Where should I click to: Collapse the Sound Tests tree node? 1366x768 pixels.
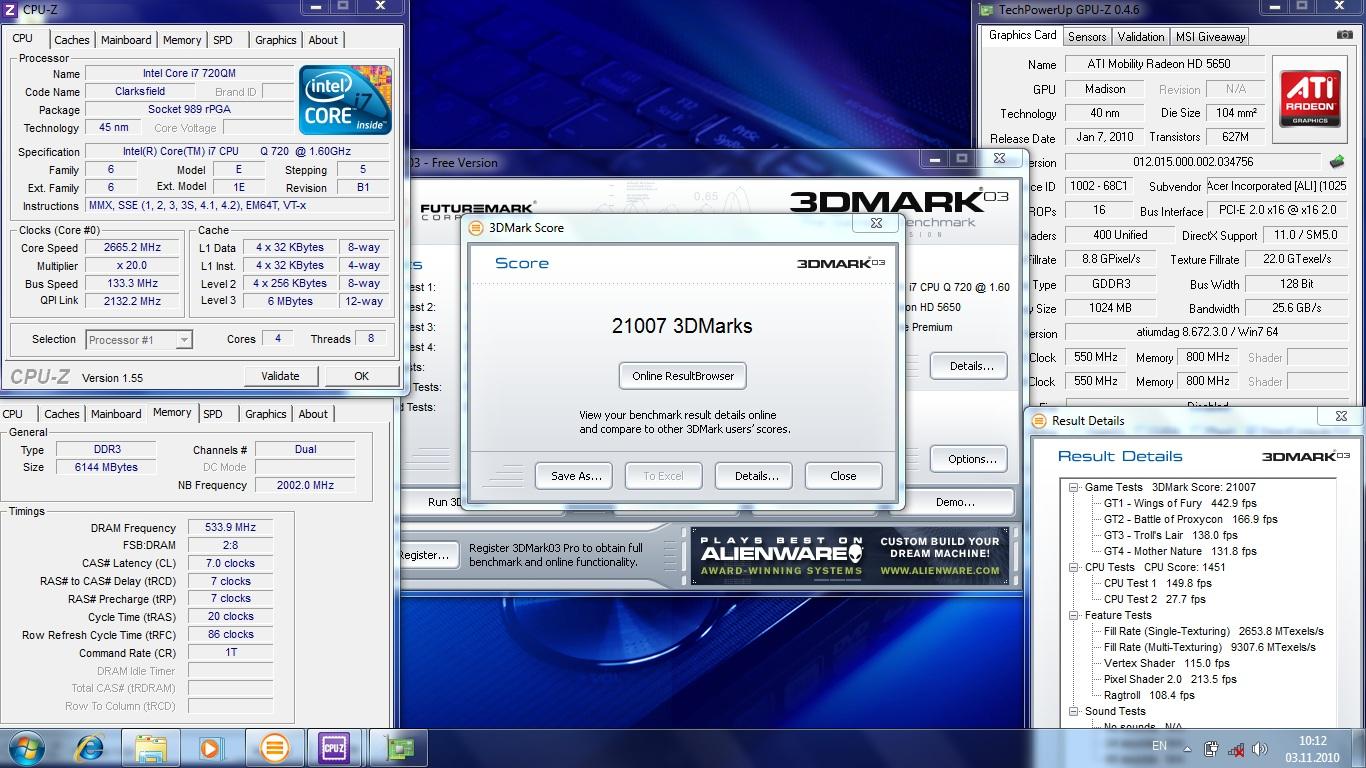tap(1074, 711)
